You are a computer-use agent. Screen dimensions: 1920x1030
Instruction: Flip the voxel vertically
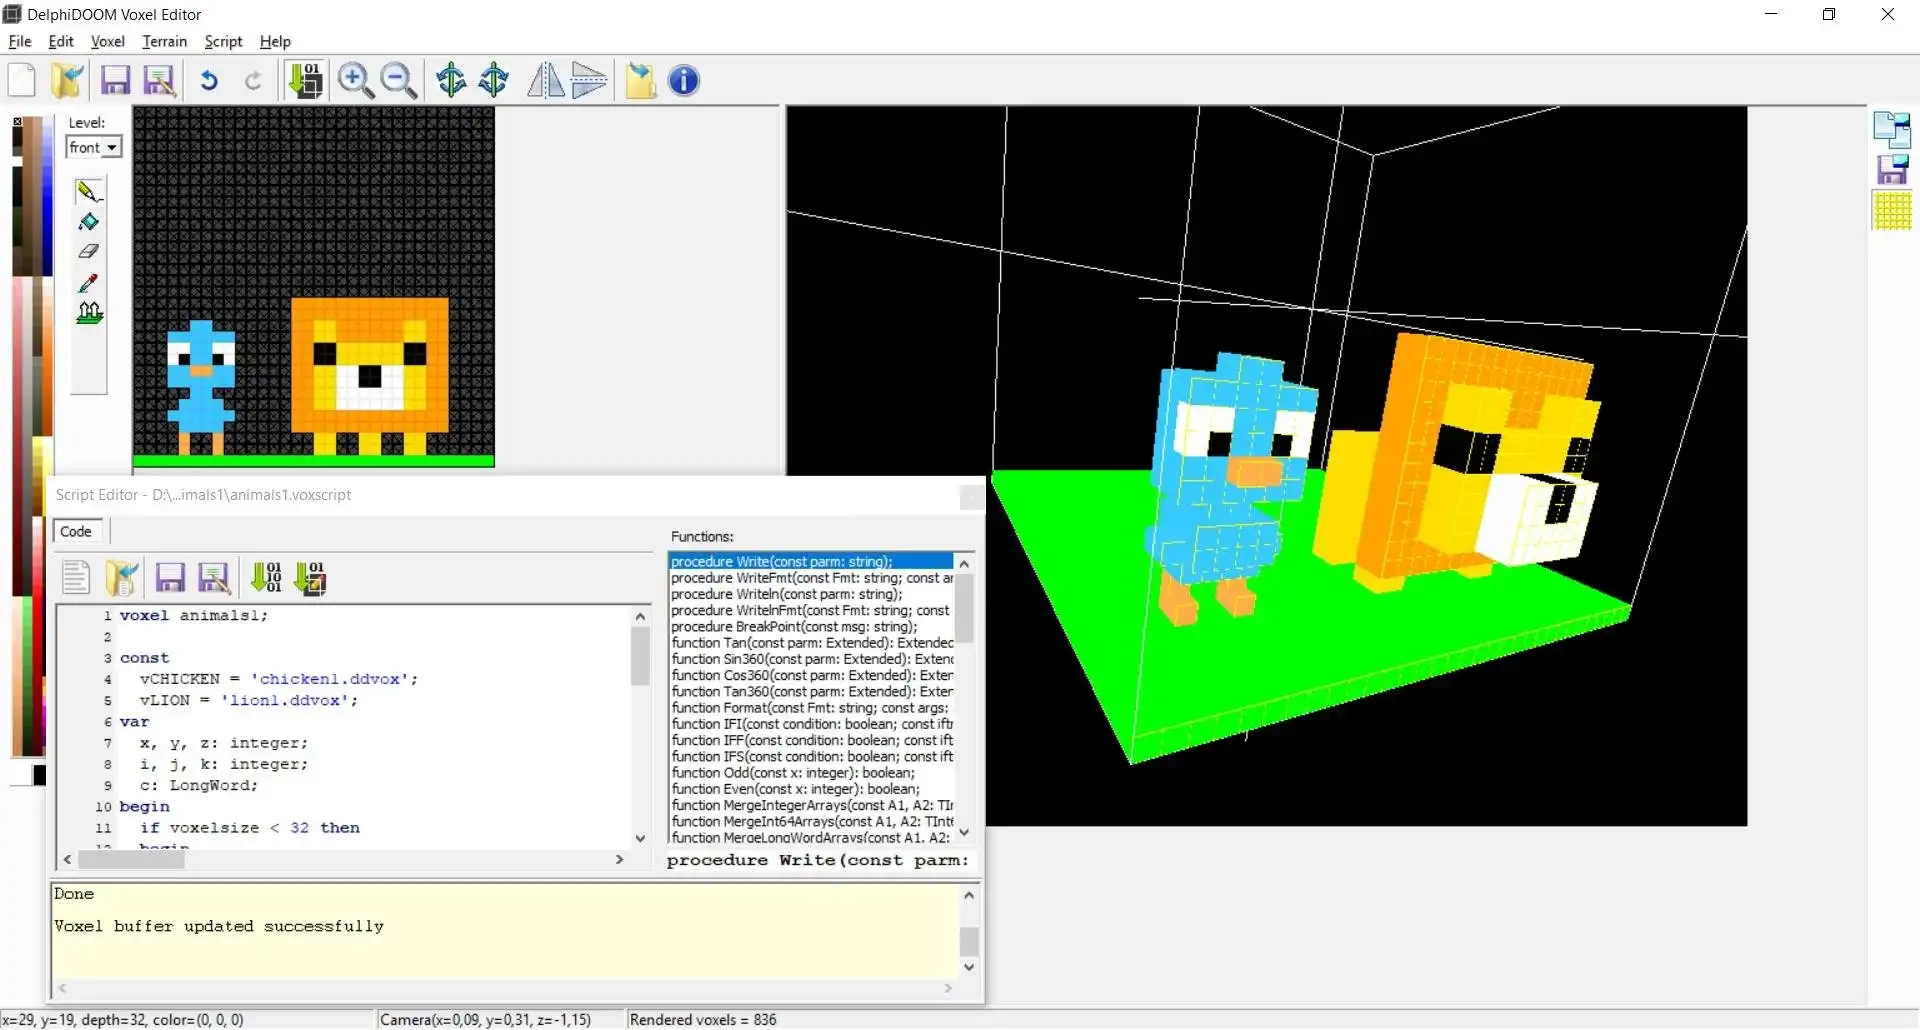(x=589, y=80)
